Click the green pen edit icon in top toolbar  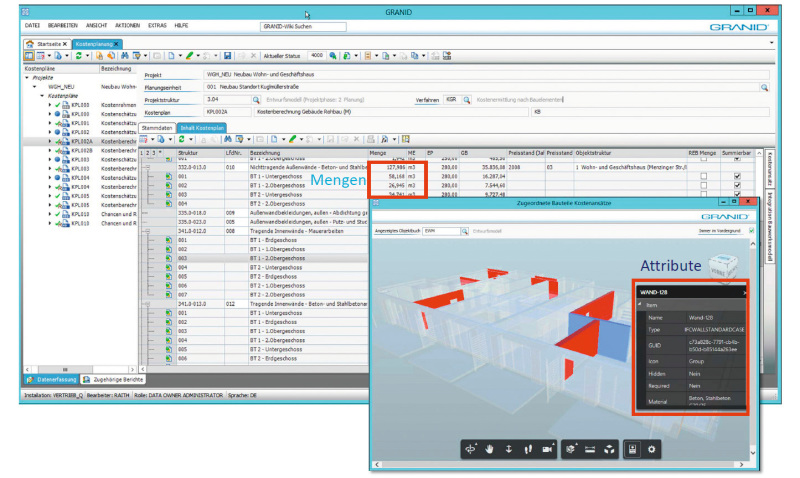coord(190,56)
